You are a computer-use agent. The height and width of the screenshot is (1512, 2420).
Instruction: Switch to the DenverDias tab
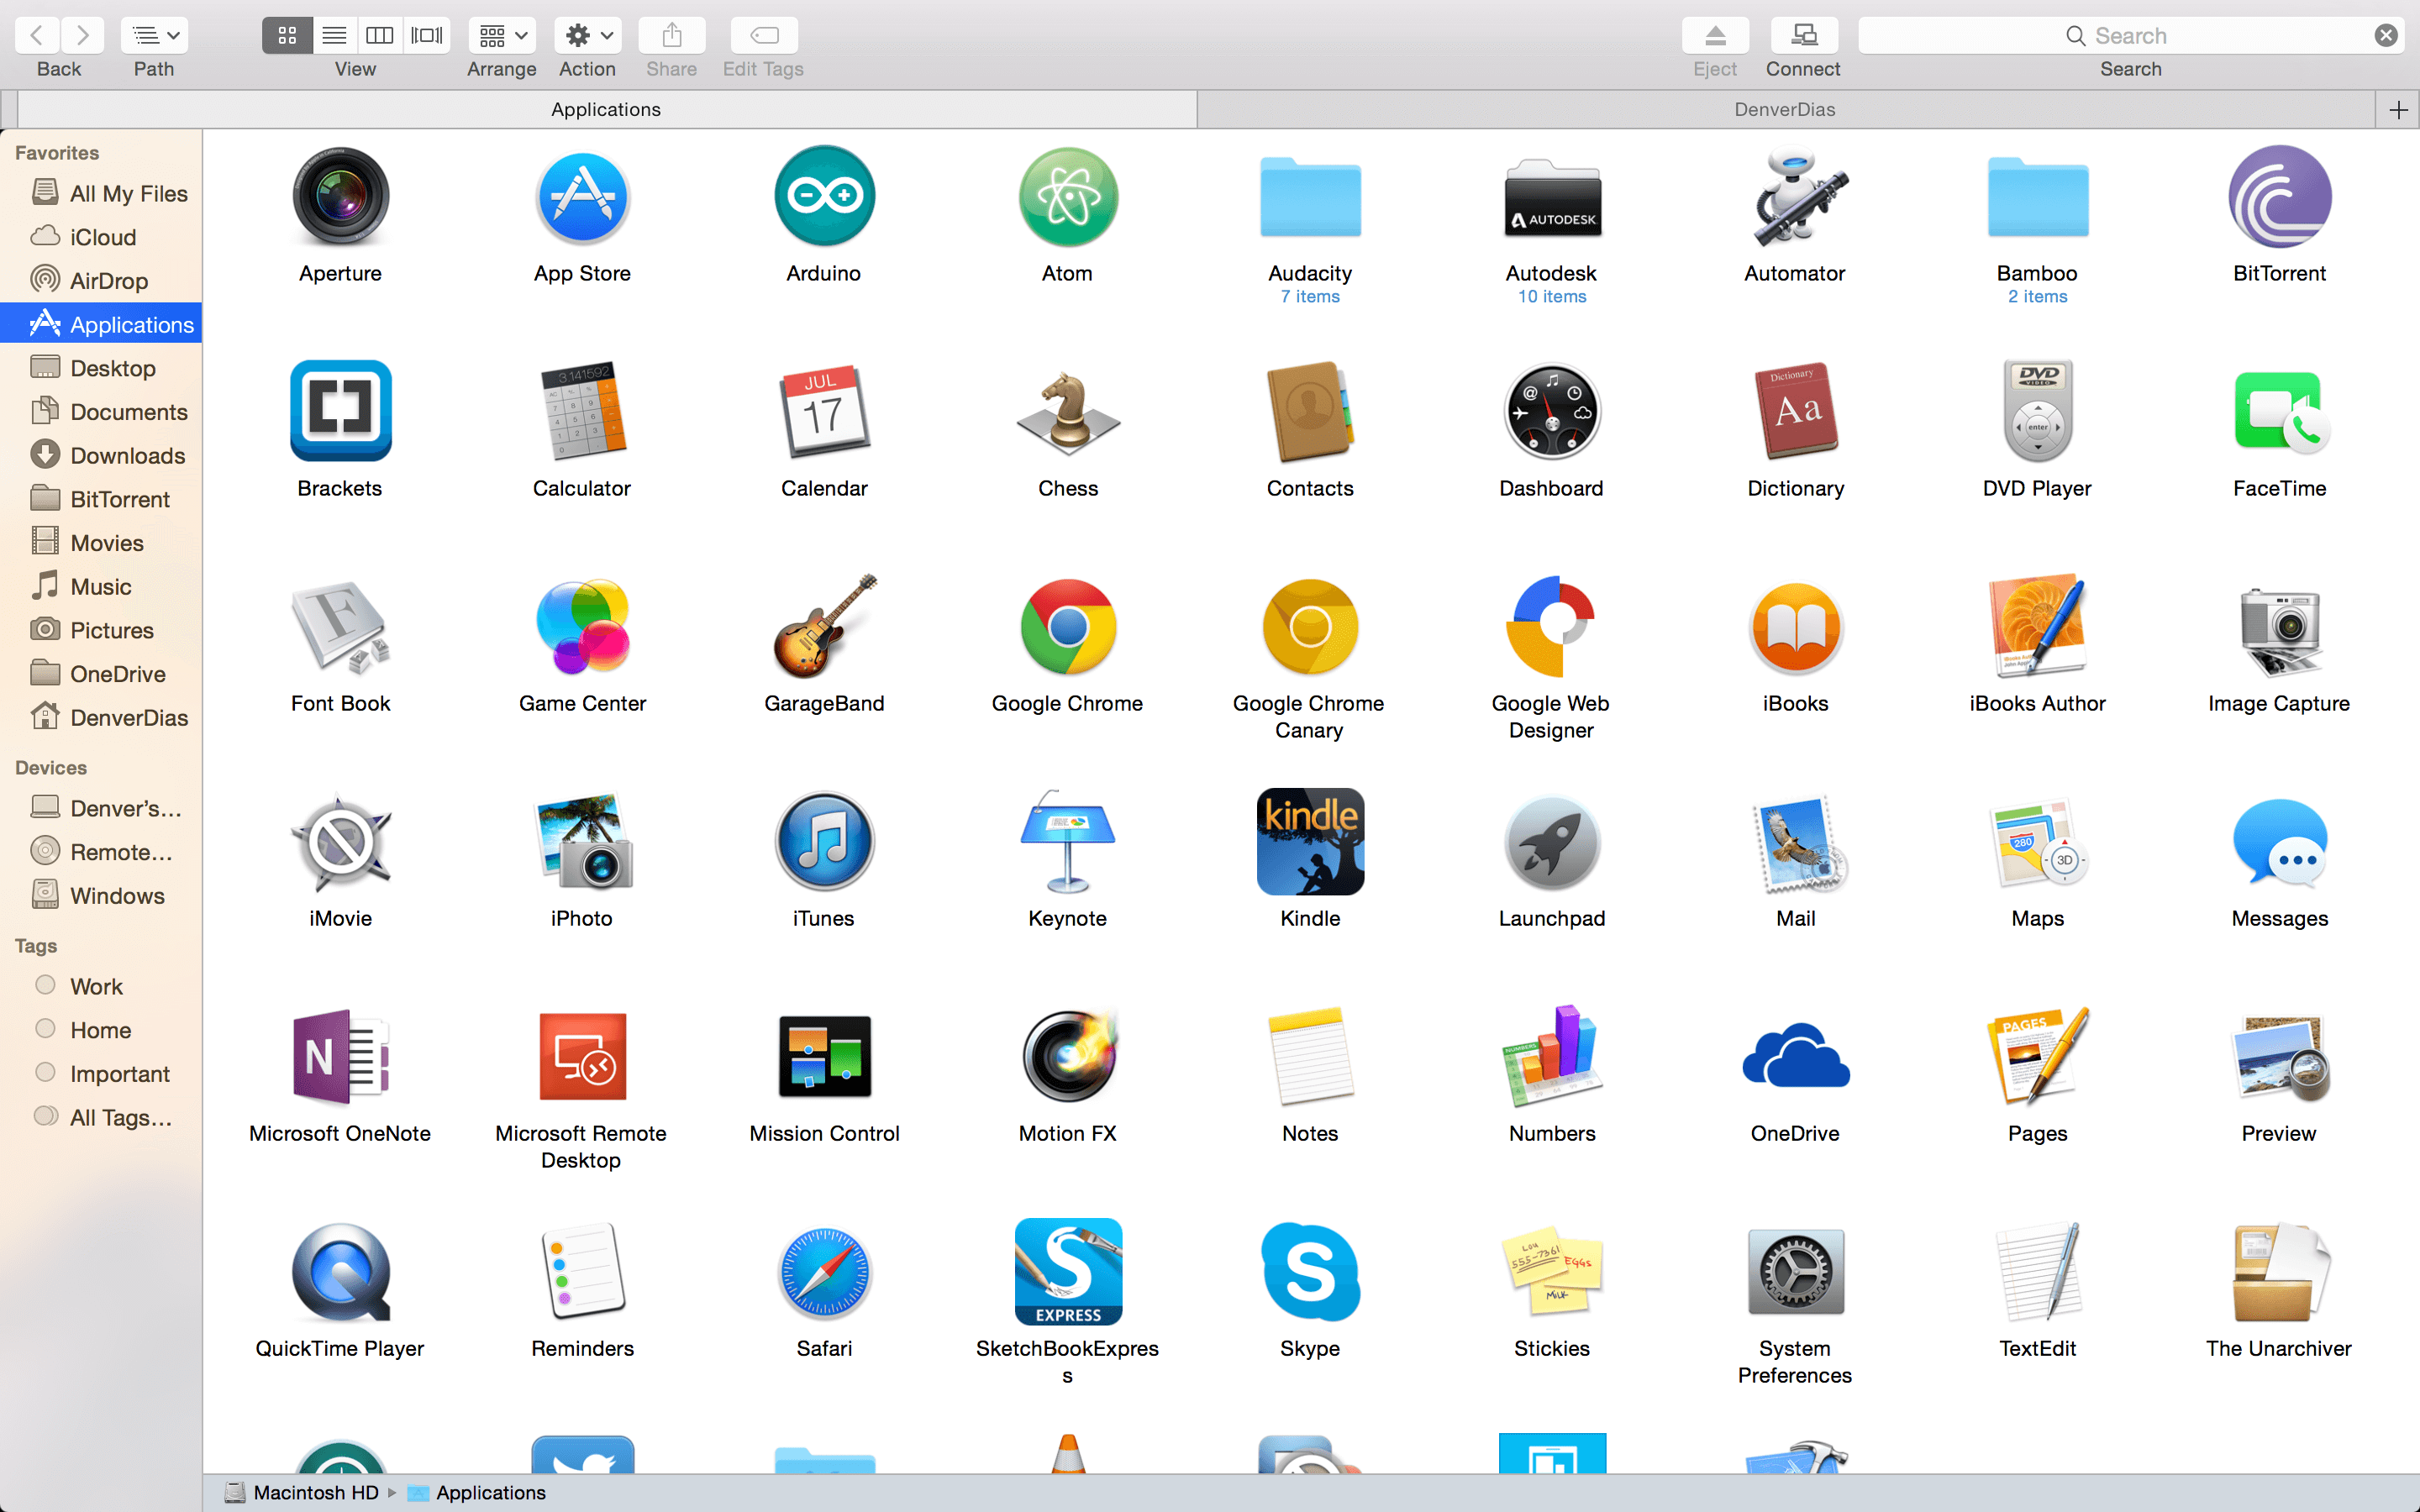pos(1785,109)
